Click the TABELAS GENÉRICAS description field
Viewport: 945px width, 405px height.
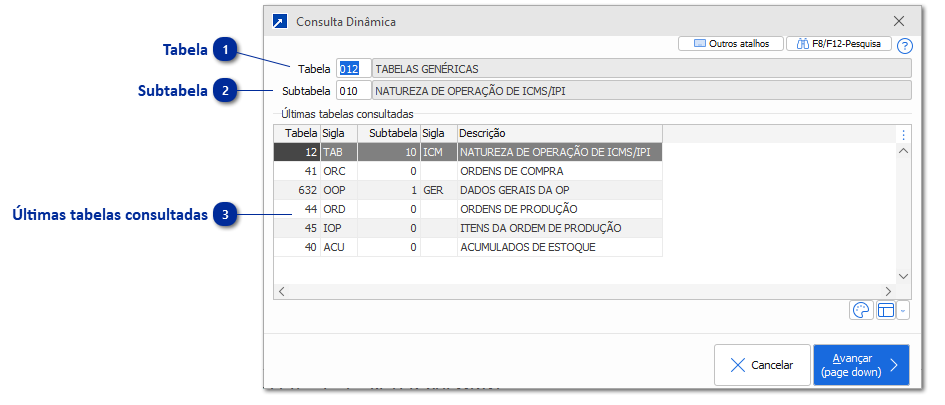(x=642, y=69)
